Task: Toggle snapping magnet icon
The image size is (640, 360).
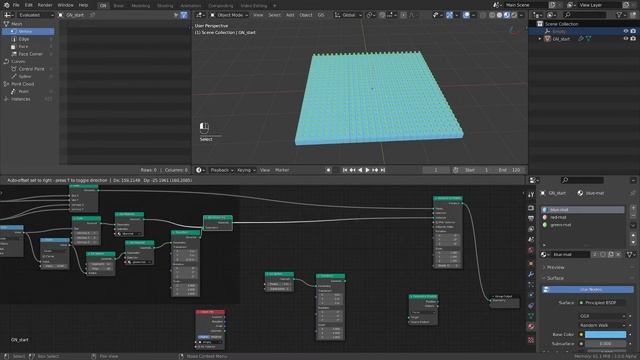Action: coord(382,15)
